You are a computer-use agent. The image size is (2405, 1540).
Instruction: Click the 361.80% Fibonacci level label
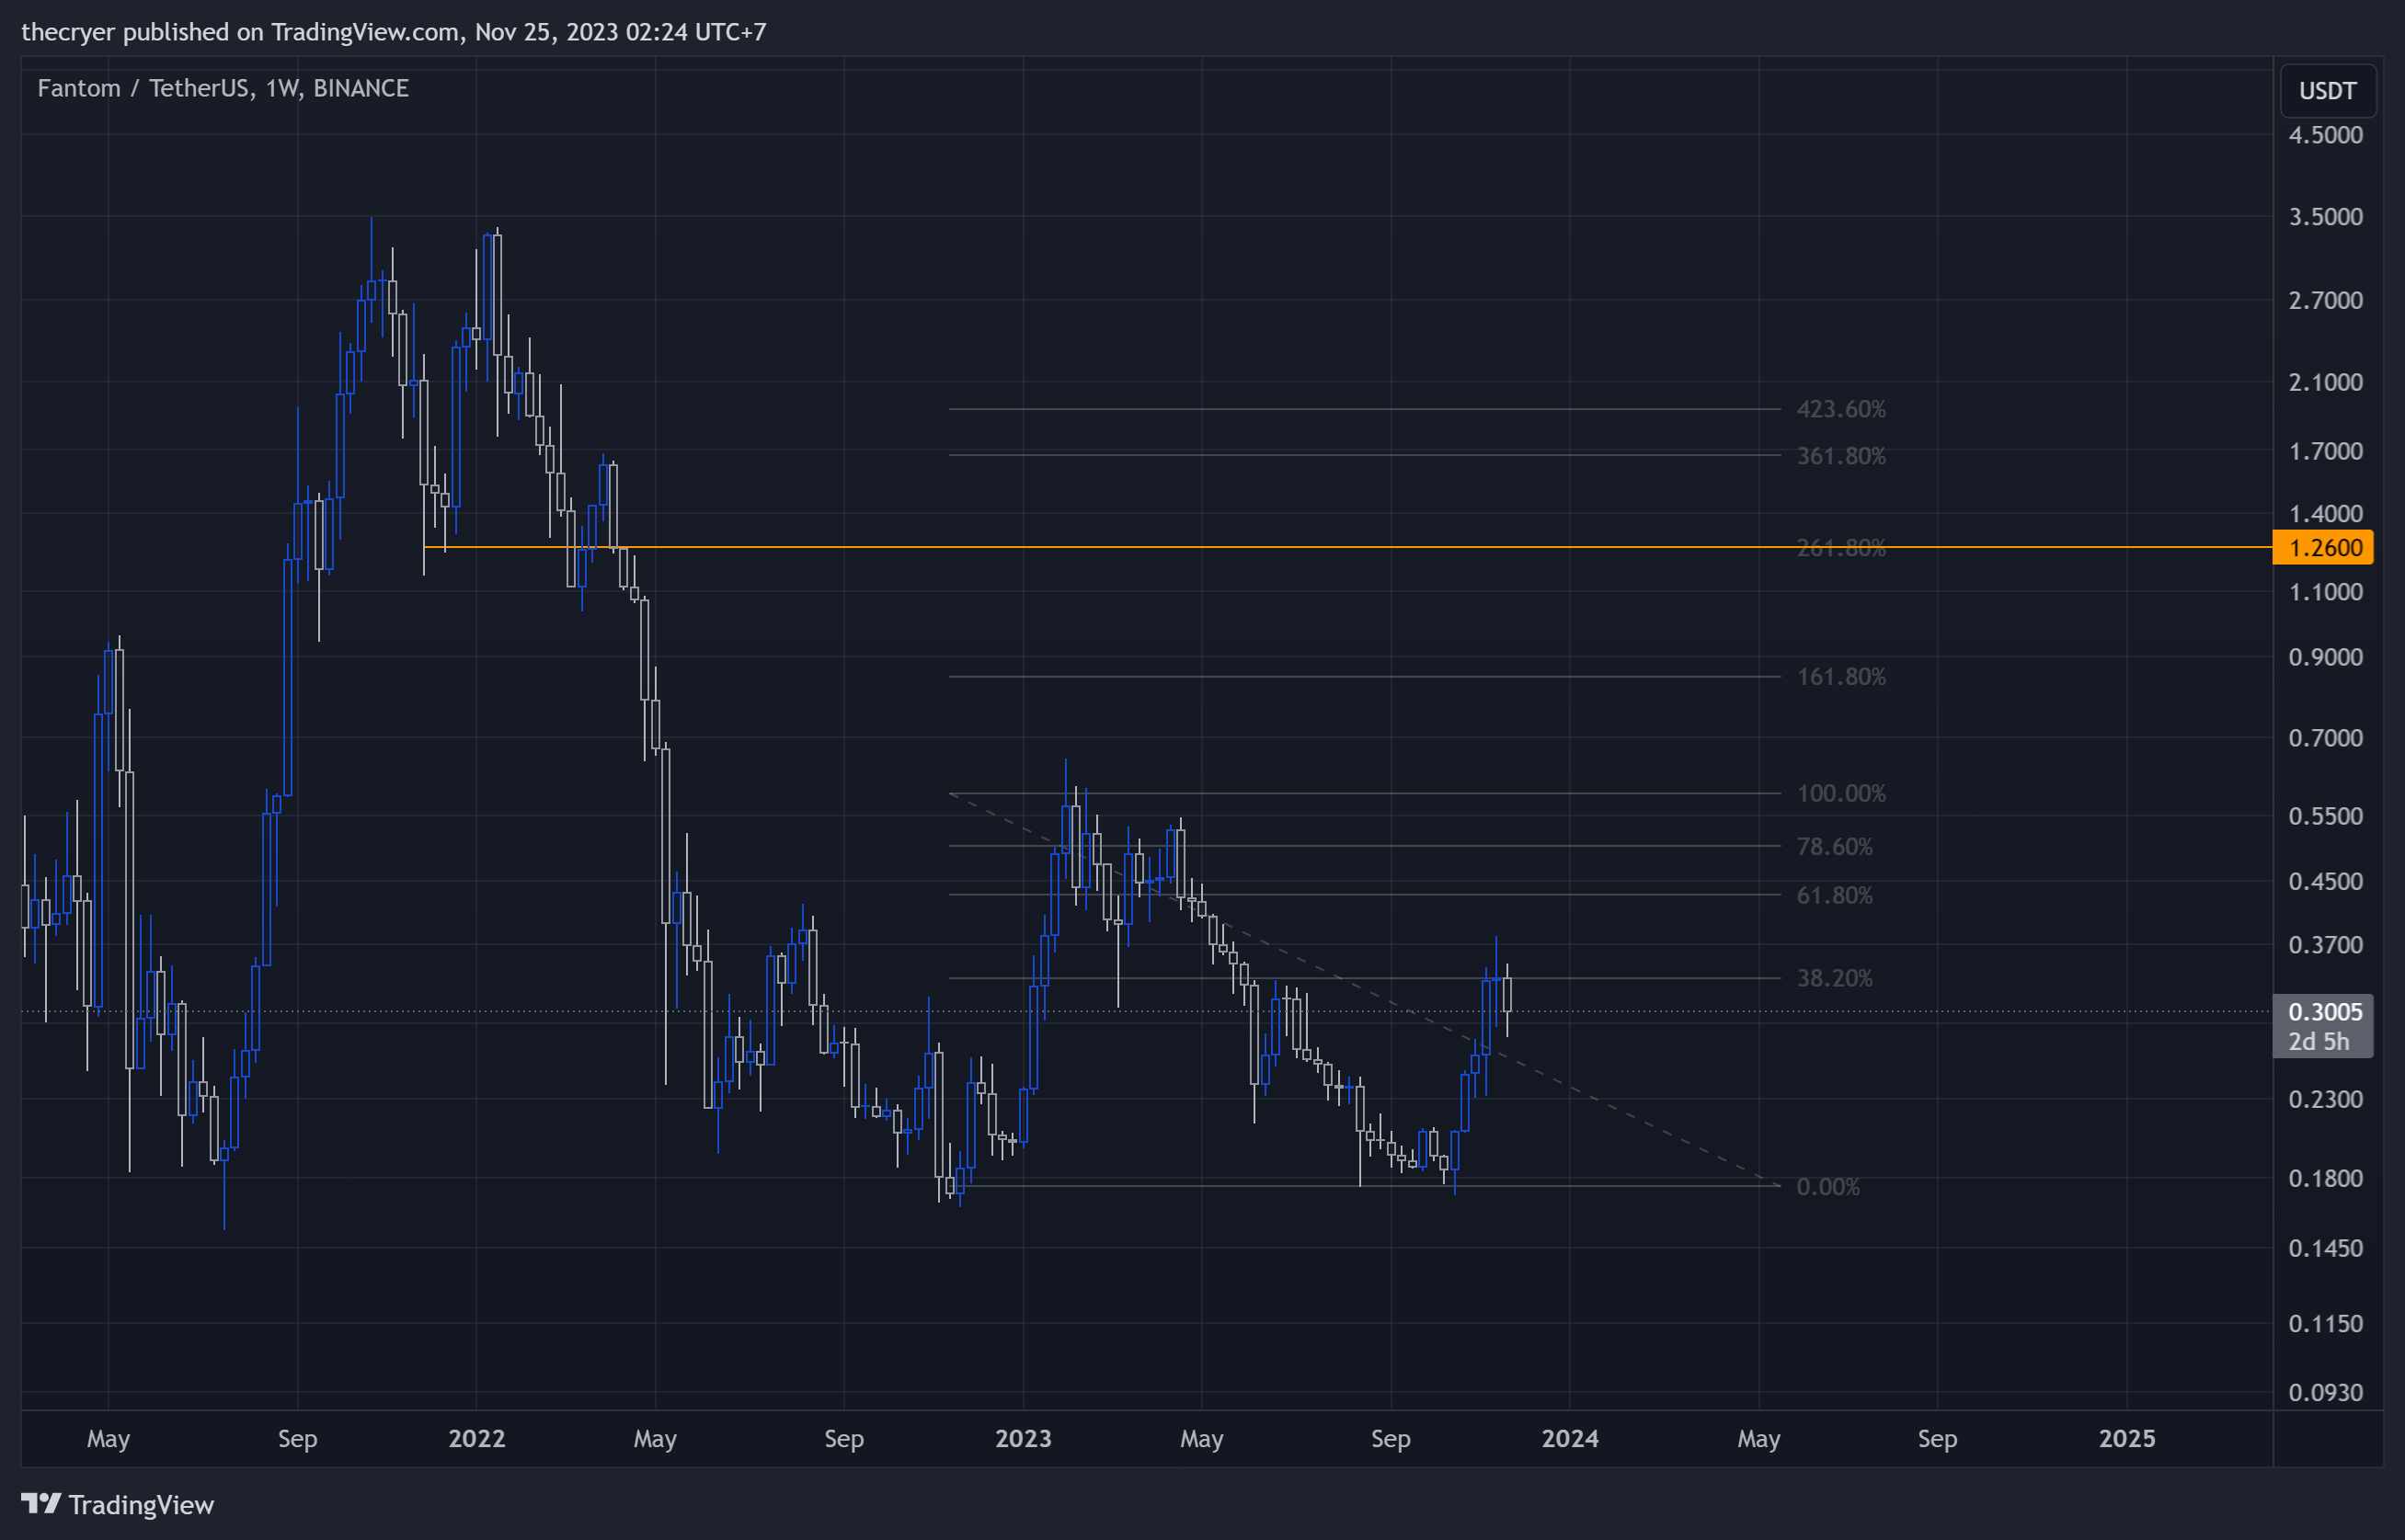pos(1841,456)
